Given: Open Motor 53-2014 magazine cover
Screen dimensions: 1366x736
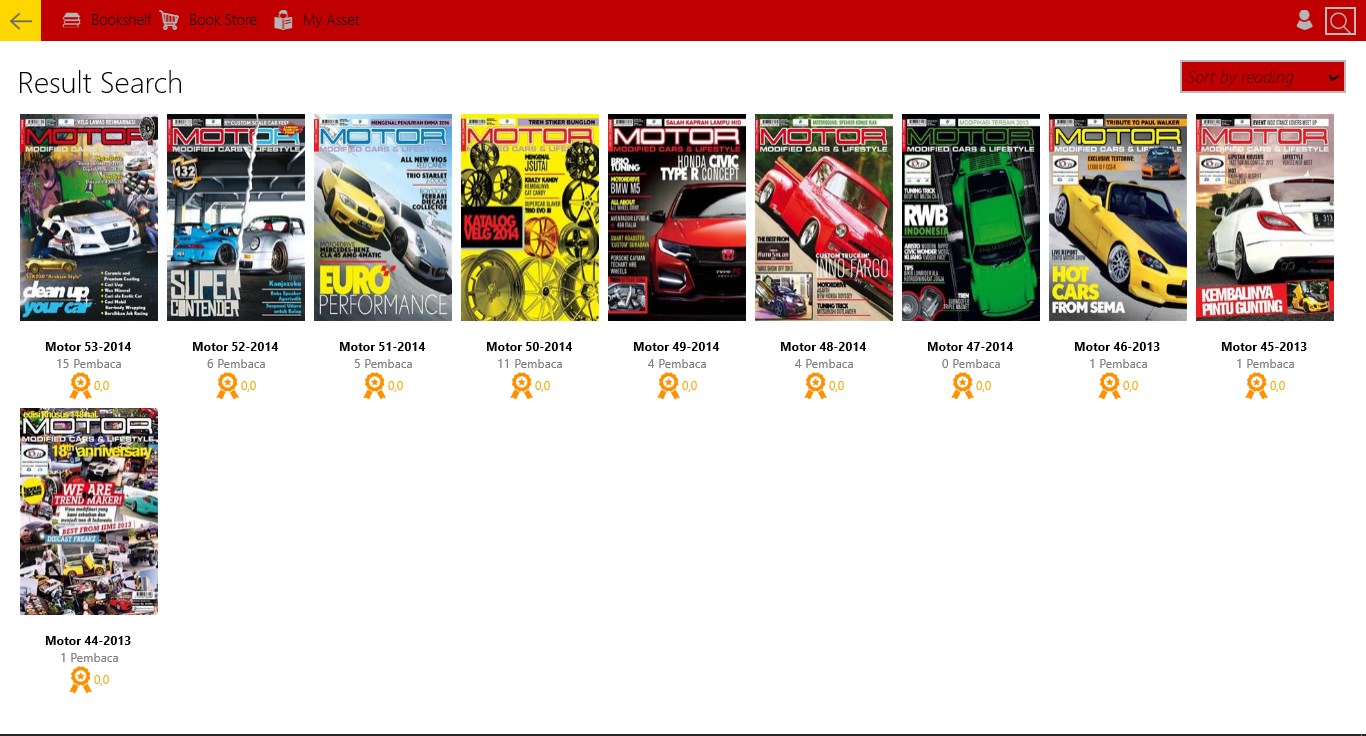Looking at the screenshot, I should click(x=89, y=217).
